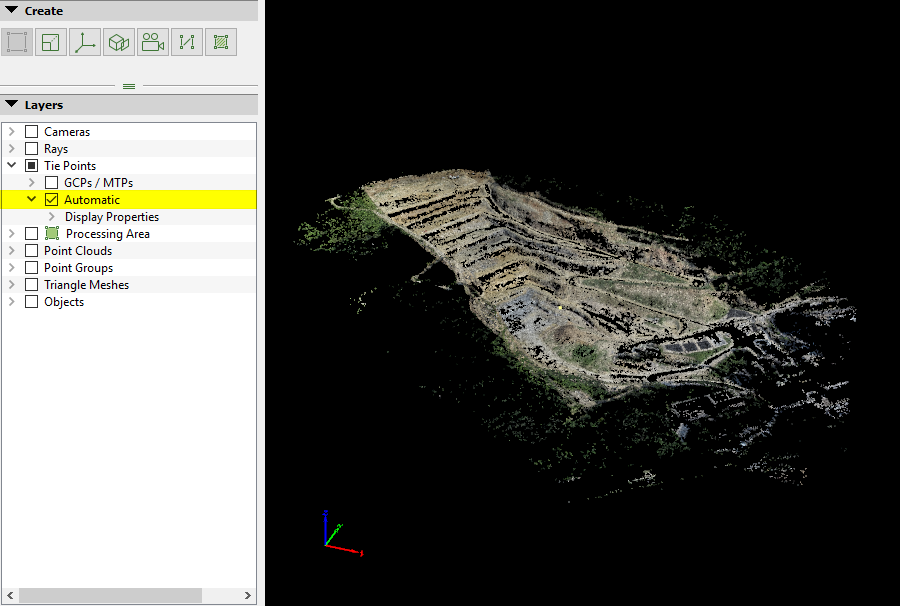
Task: Choose the new Polyline tool
Action: [187, 42]
